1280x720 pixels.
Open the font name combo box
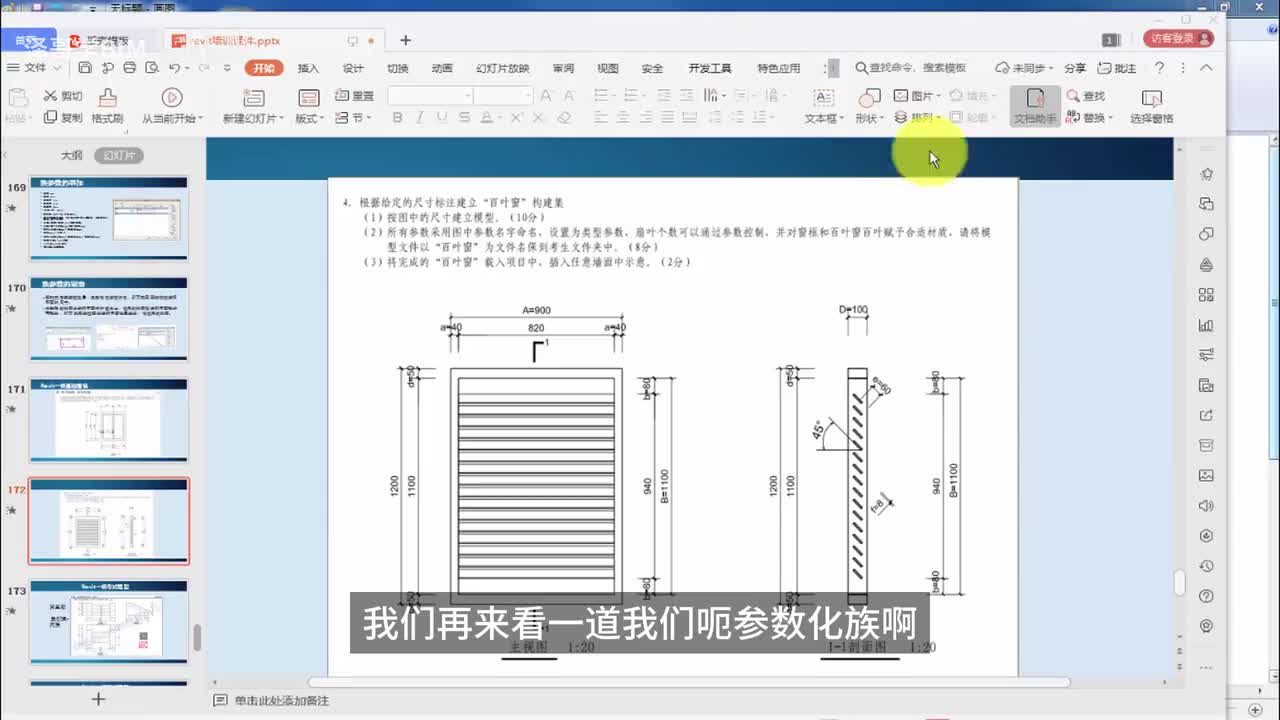click(x=430, y=96)
